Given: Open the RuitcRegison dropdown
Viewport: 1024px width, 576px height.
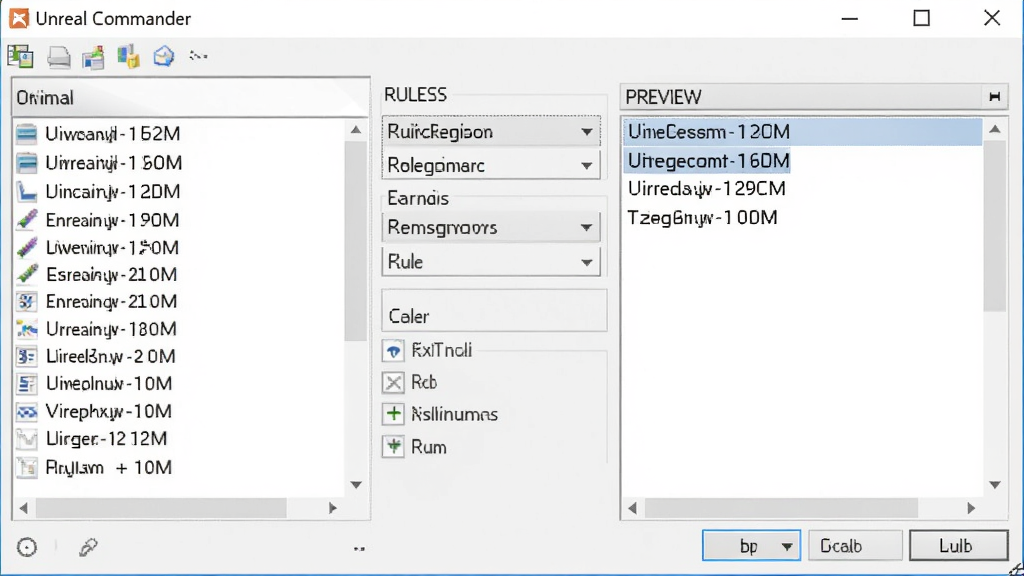Looking at the screenshot, I should (491, 132).
